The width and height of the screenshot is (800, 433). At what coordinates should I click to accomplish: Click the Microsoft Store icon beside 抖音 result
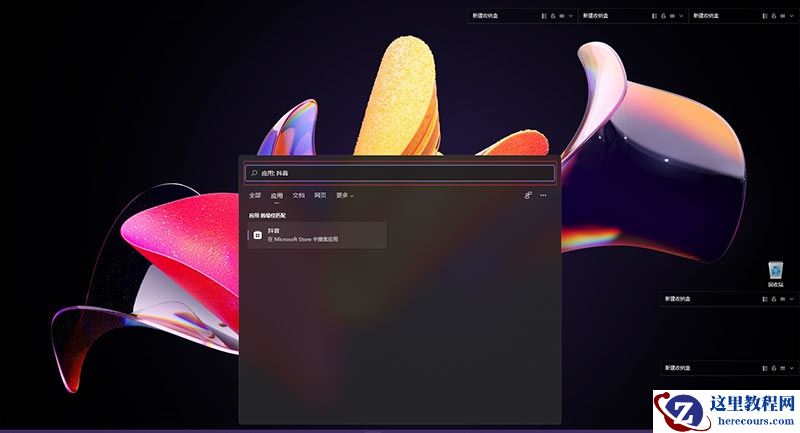[258, 235]
